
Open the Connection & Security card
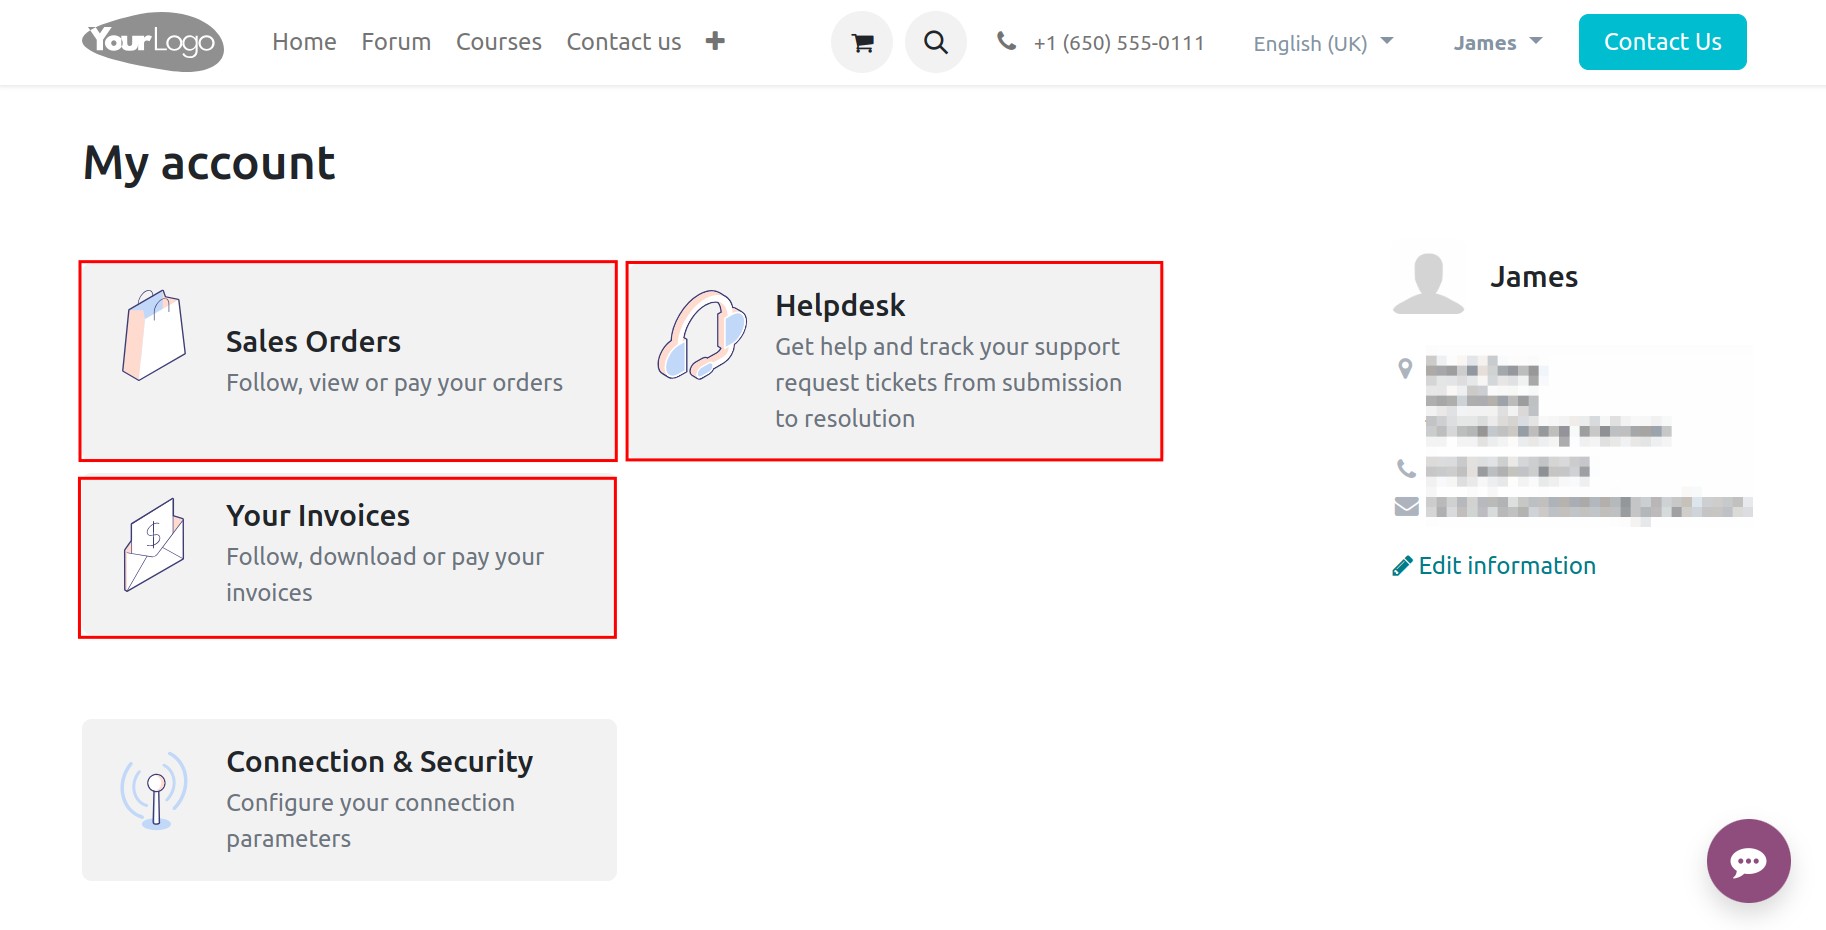pyautogui.click(x=349, y=800)
